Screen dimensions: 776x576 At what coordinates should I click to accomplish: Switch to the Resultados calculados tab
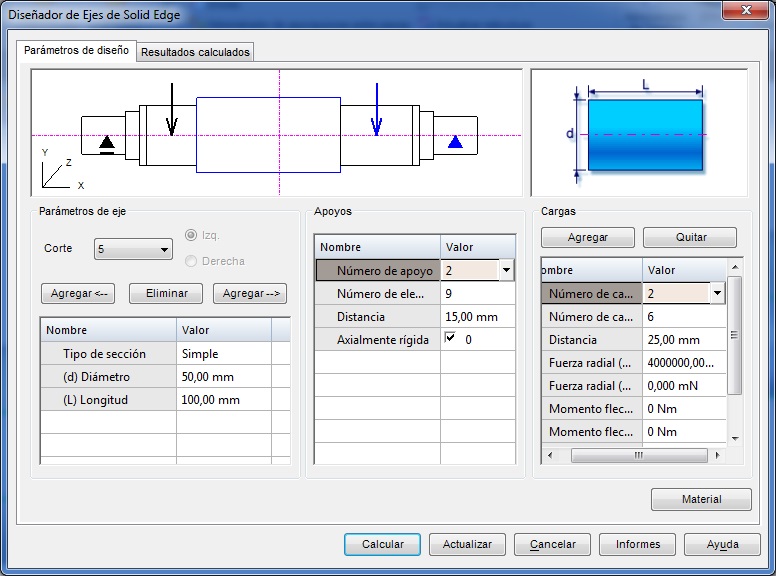195,52
